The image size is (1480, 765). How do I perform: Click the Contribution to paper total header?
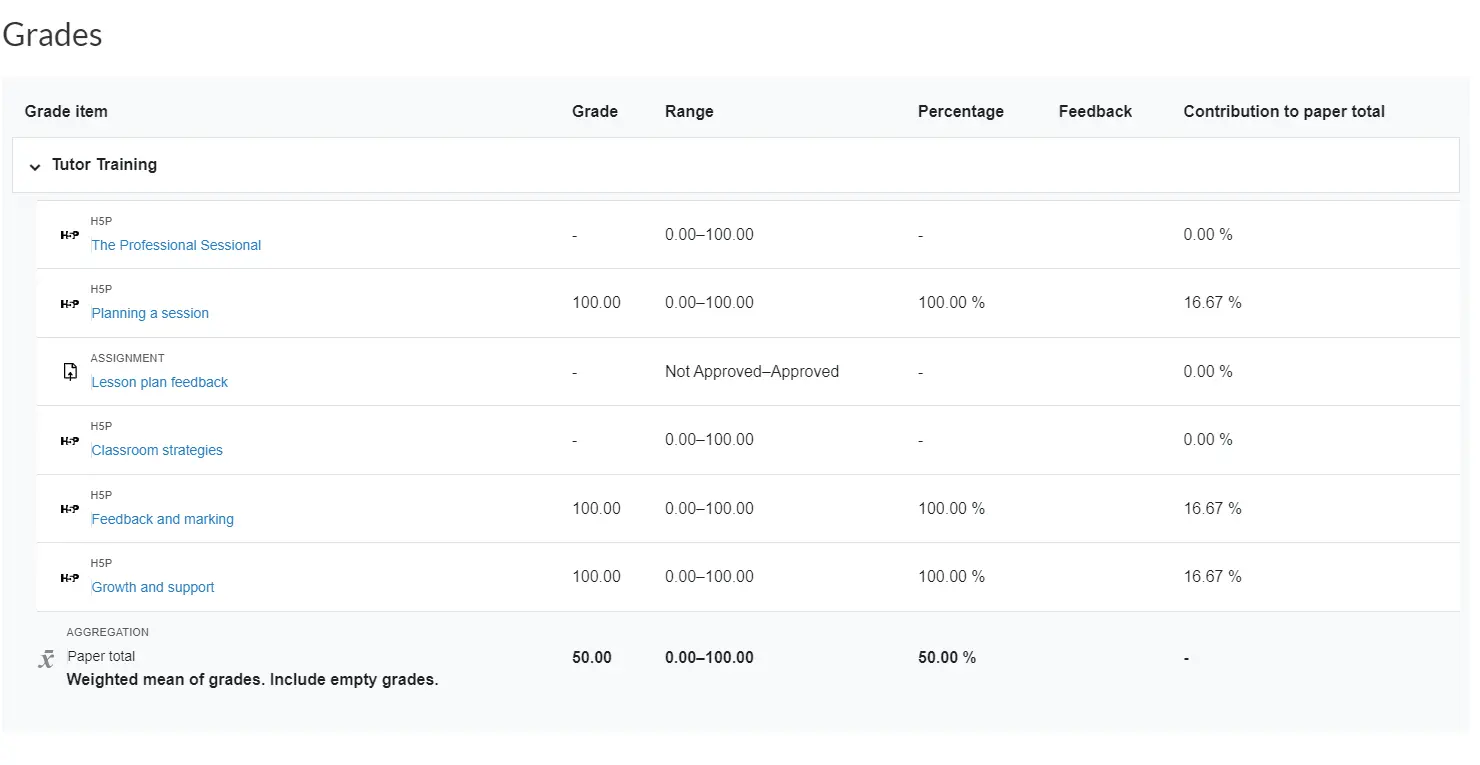point(1283,111)
